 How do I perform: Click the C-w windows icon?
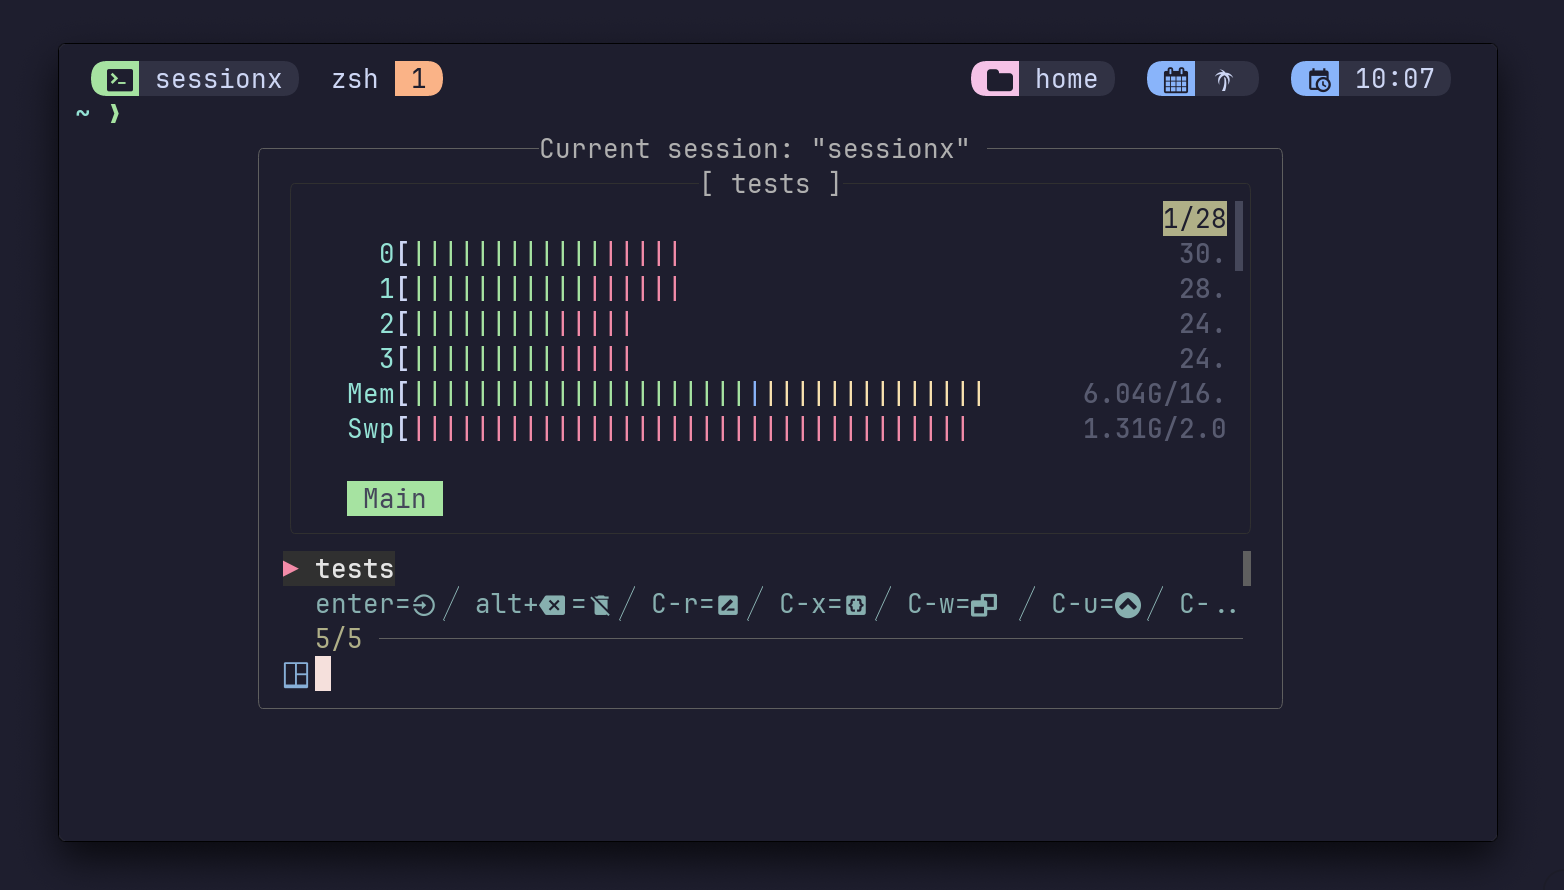coord(984,605)
